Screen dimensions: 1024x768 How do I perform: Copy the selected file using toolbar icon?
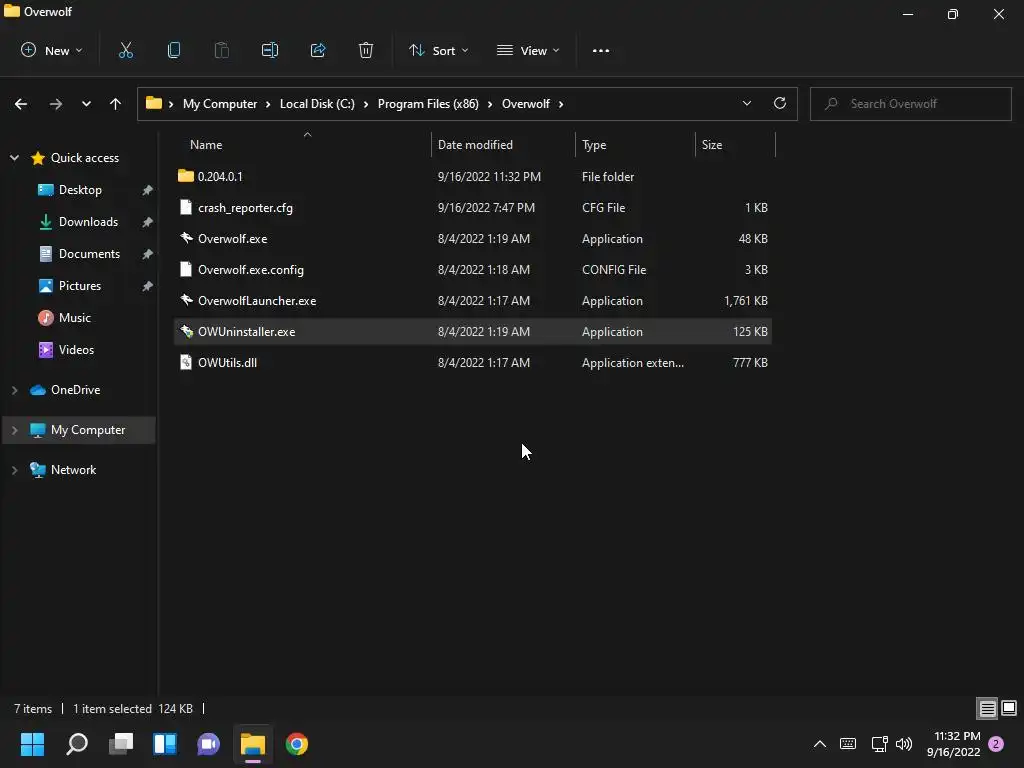pyautogui.click(x=174, y=50)
